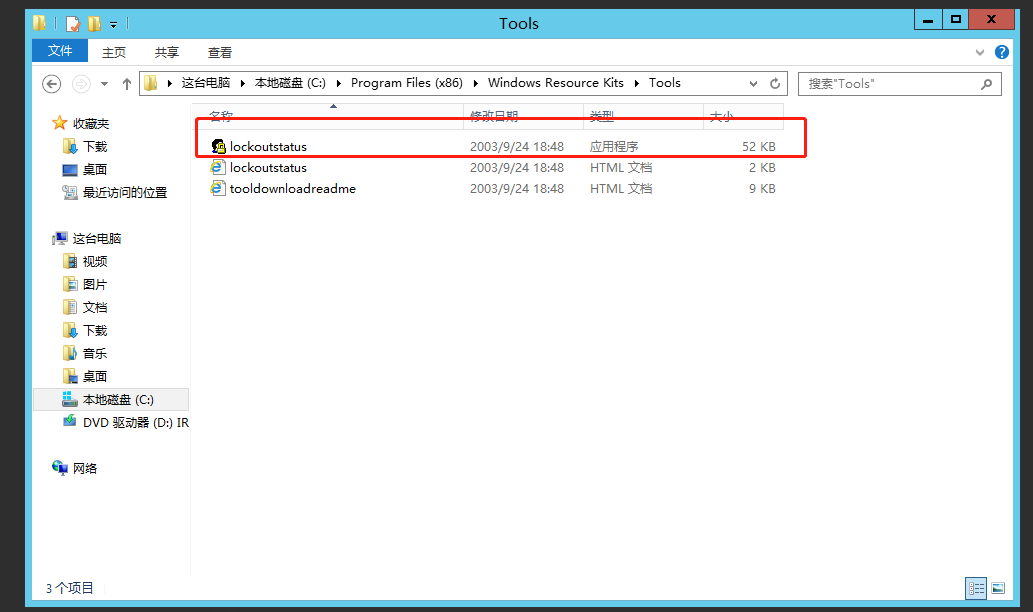1033x612 pixels.
Task: Select 这台电脑 in navigation pane
Action: tap(96, 238)
